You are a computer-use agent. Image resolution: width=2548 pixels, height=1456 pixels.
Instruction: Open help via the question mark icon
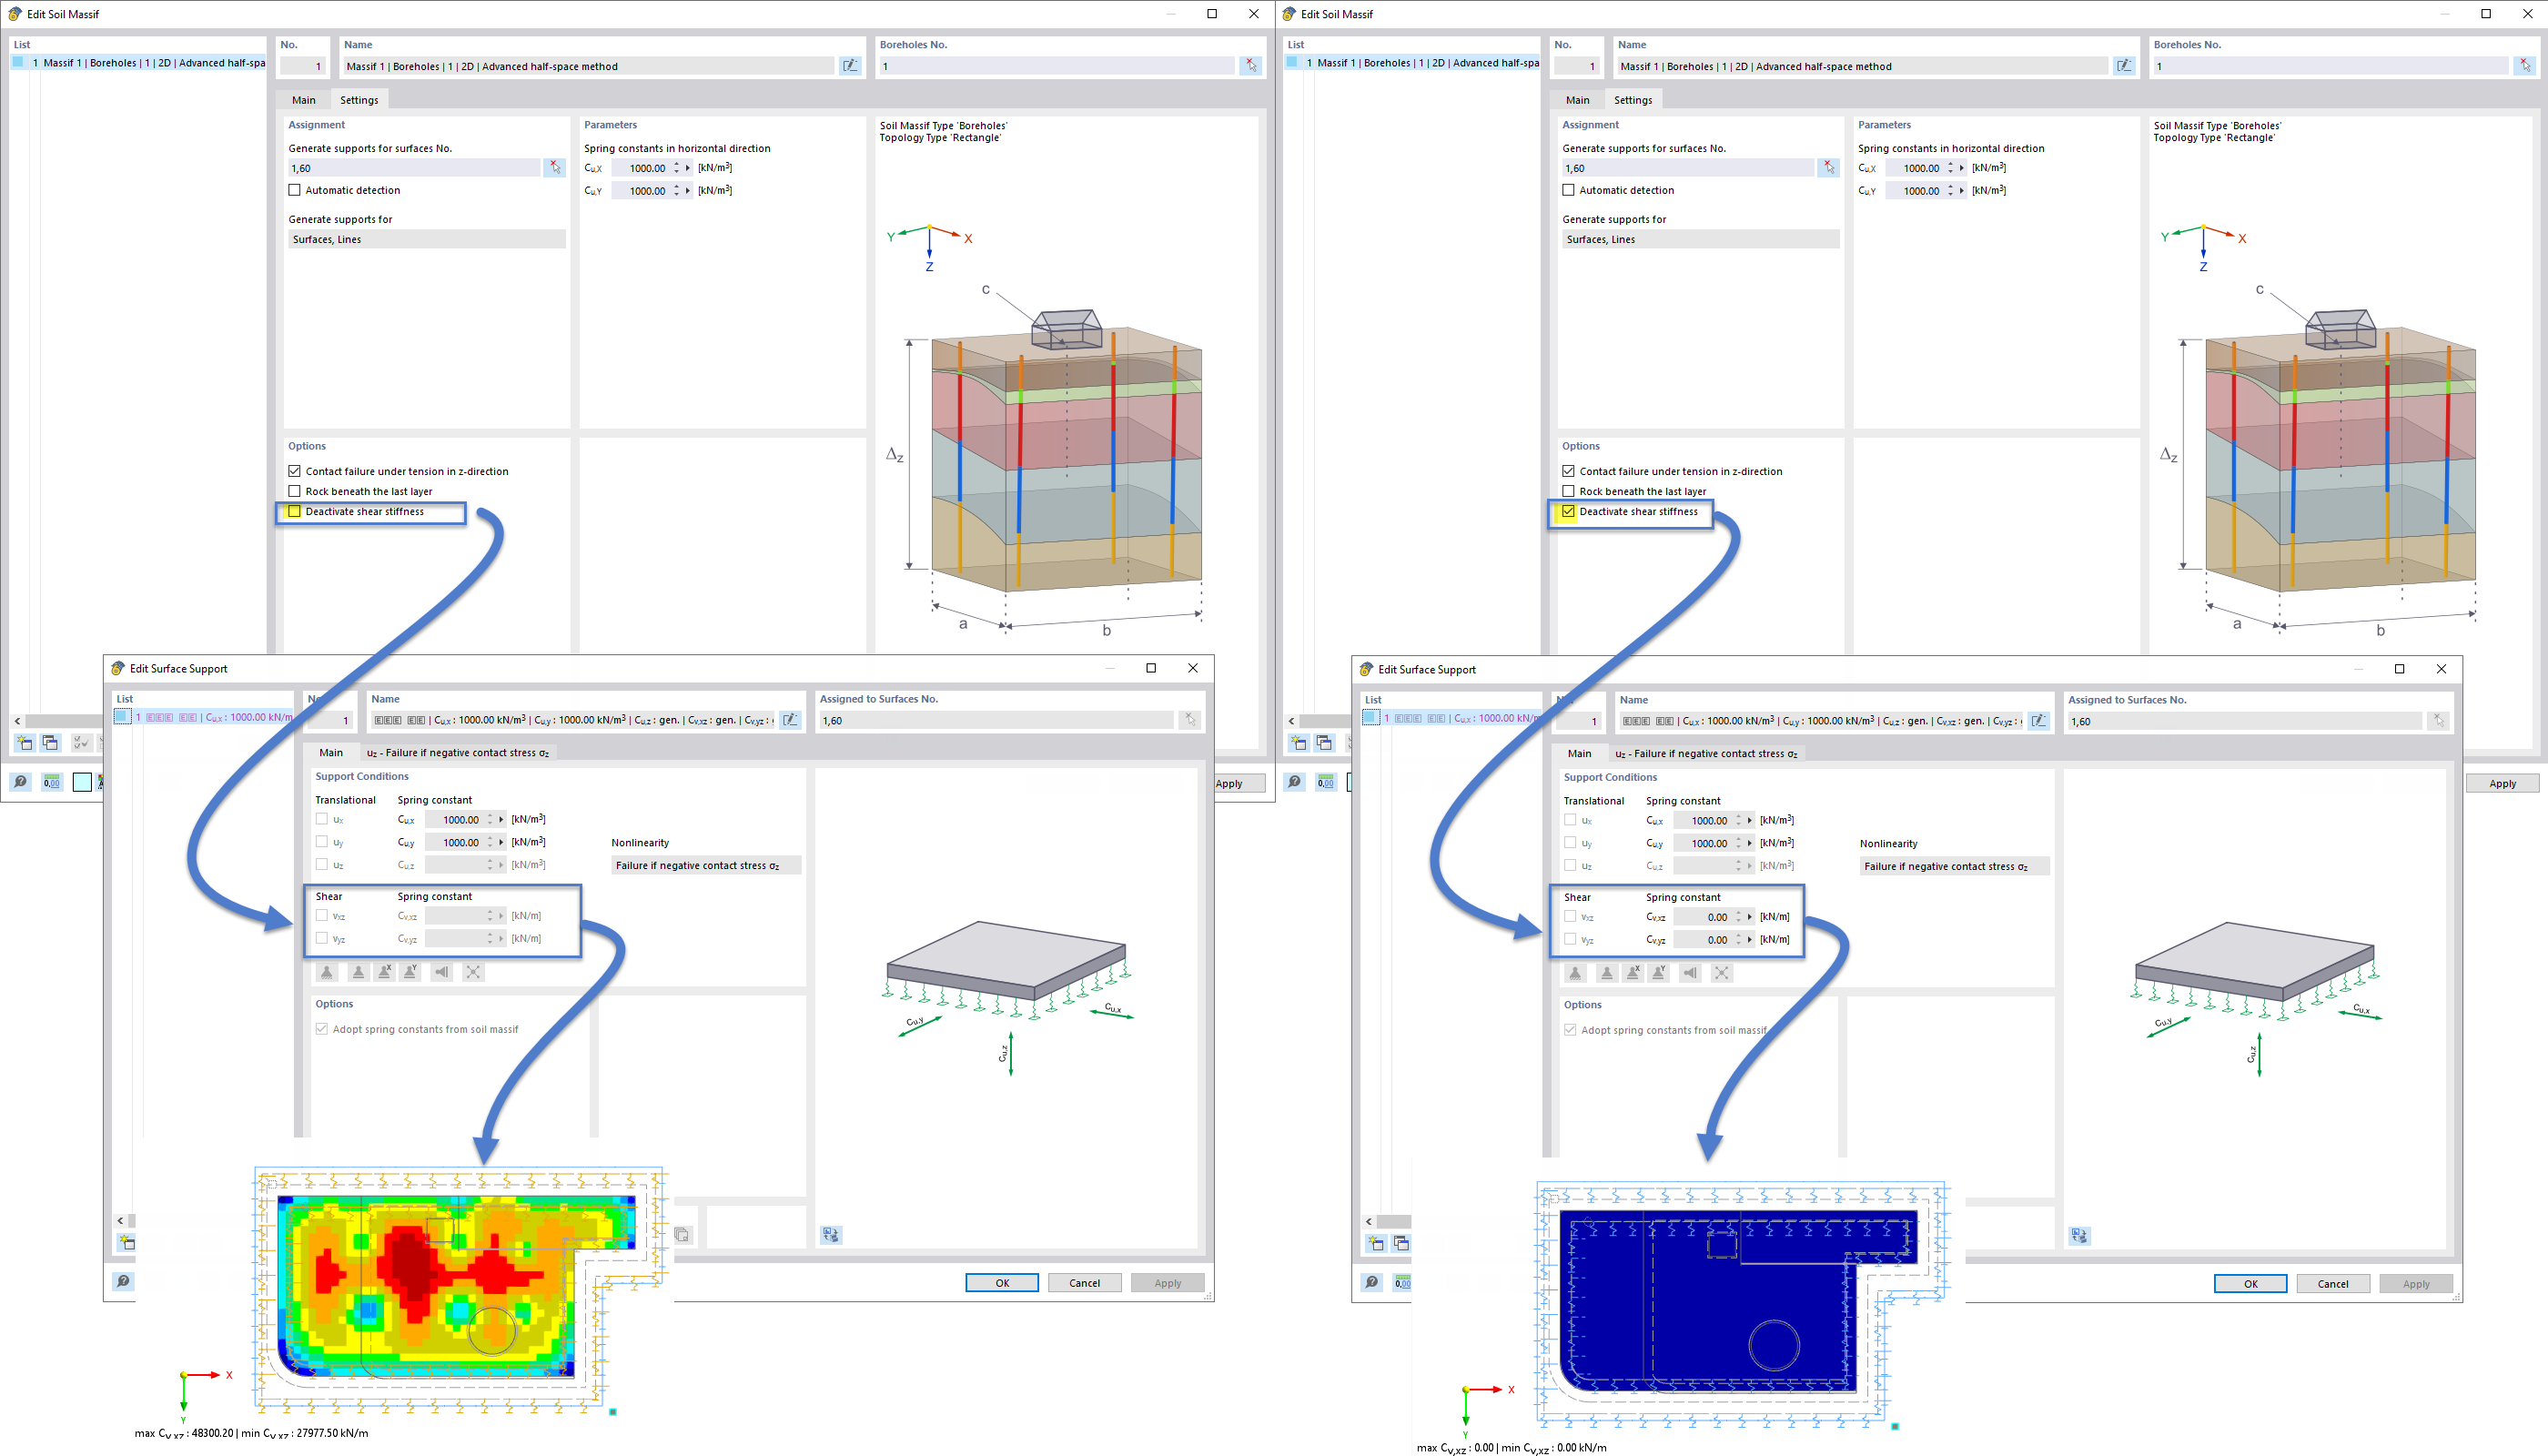click(20, 782)
